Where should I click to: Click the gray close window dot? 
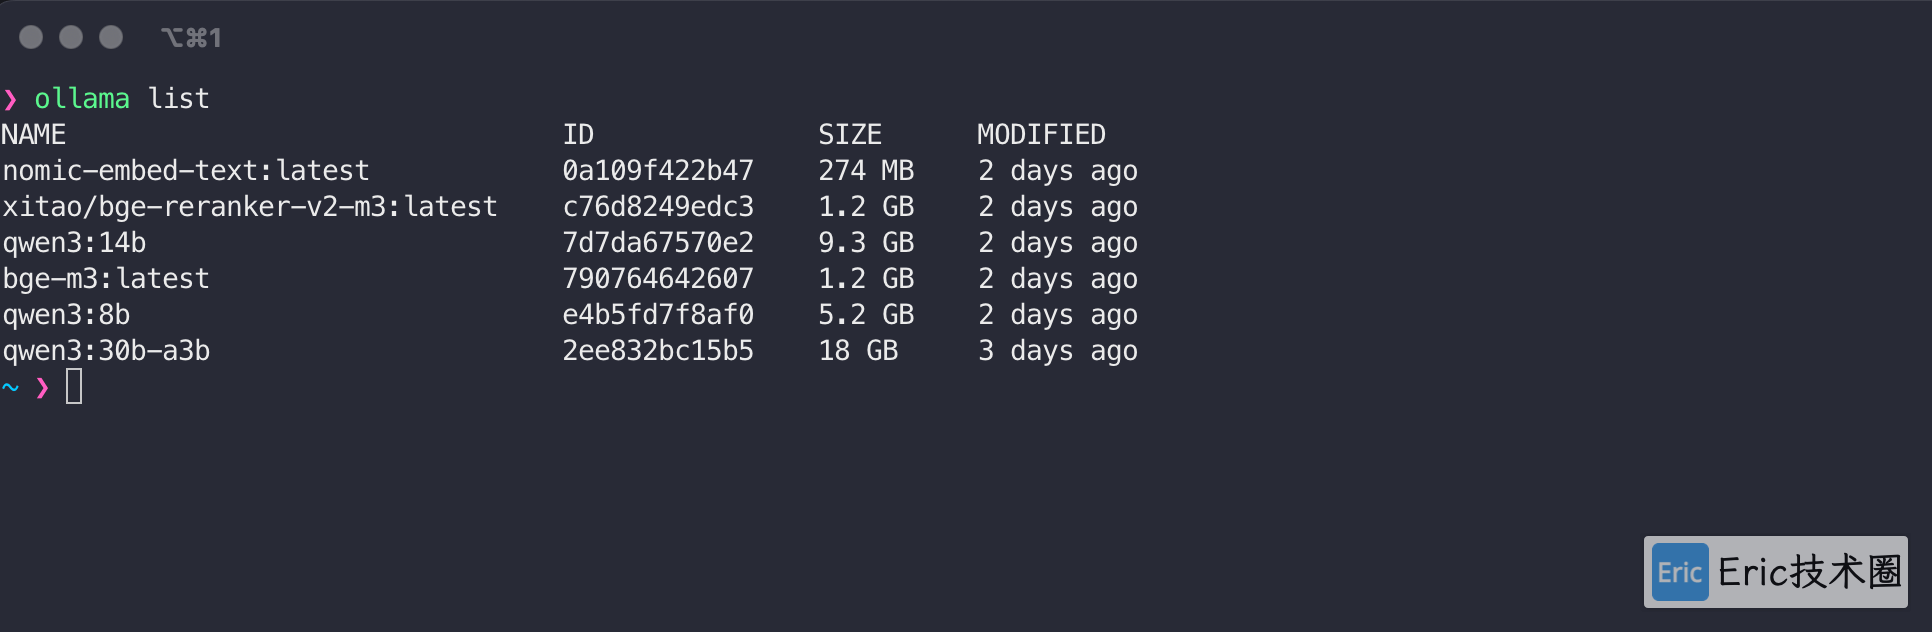[31, 37]
